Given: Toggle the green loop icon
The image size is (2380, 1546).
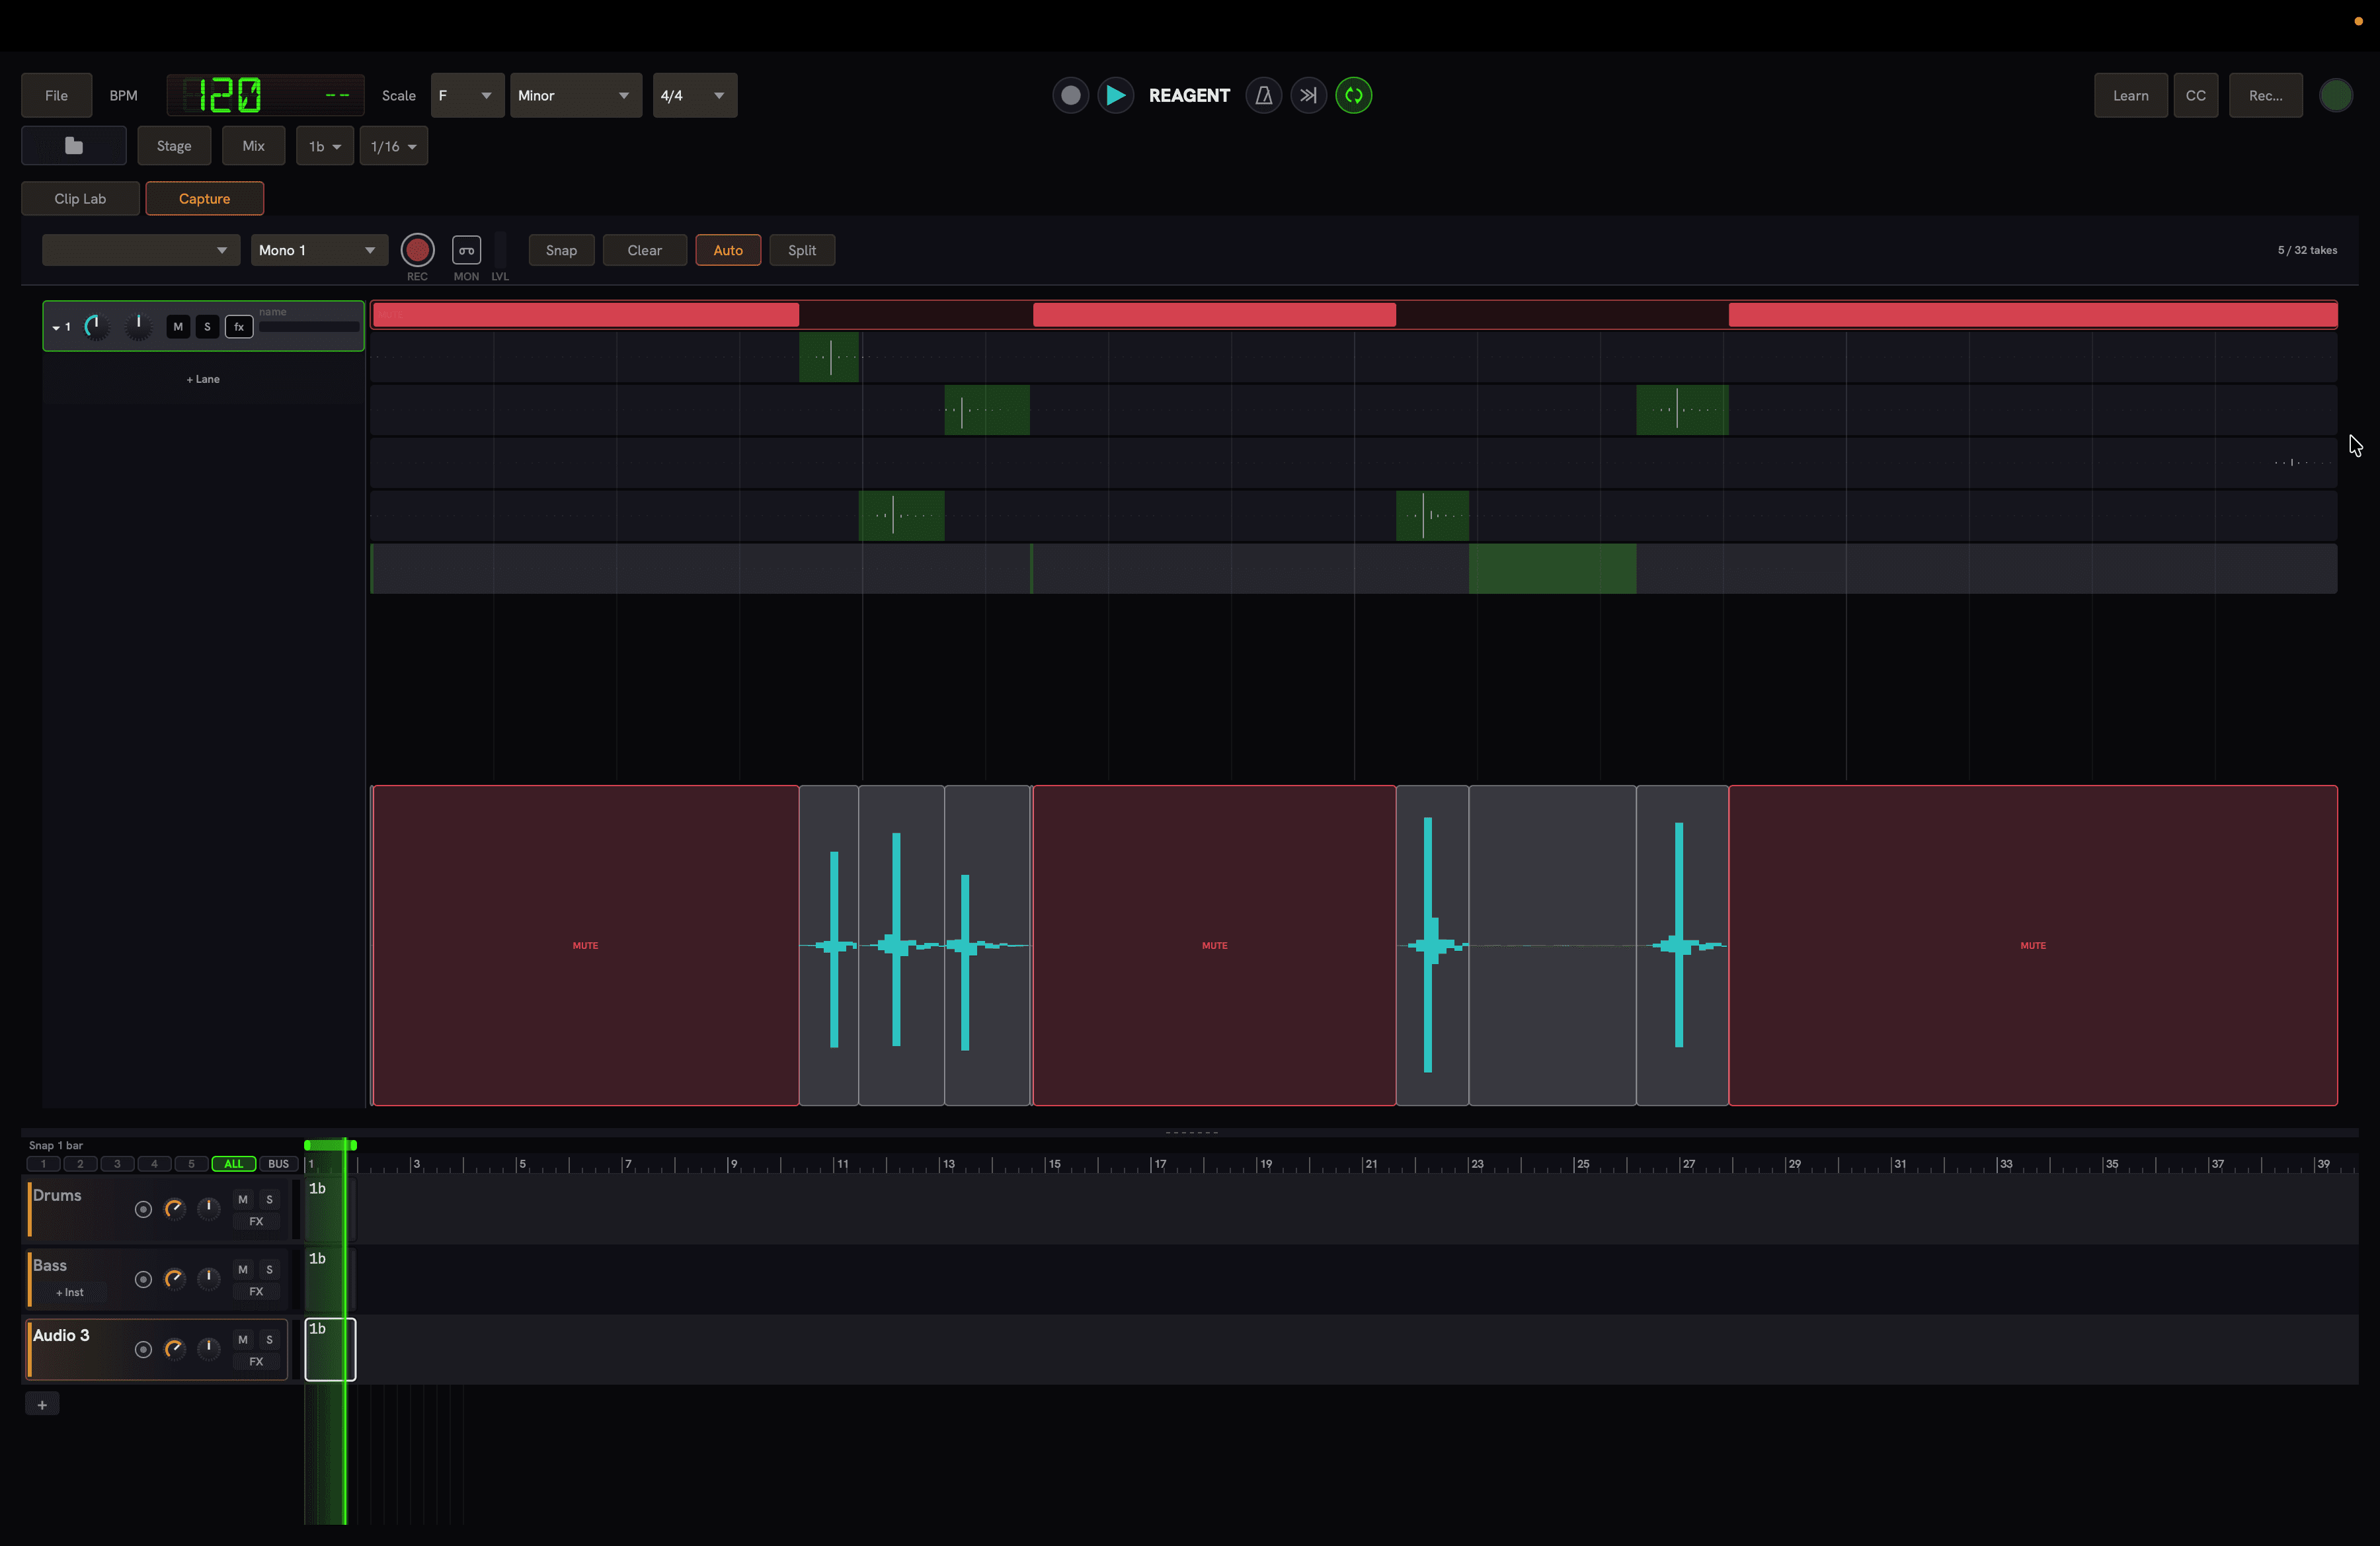Looking at the screenshot, I should coord(1353,96).
